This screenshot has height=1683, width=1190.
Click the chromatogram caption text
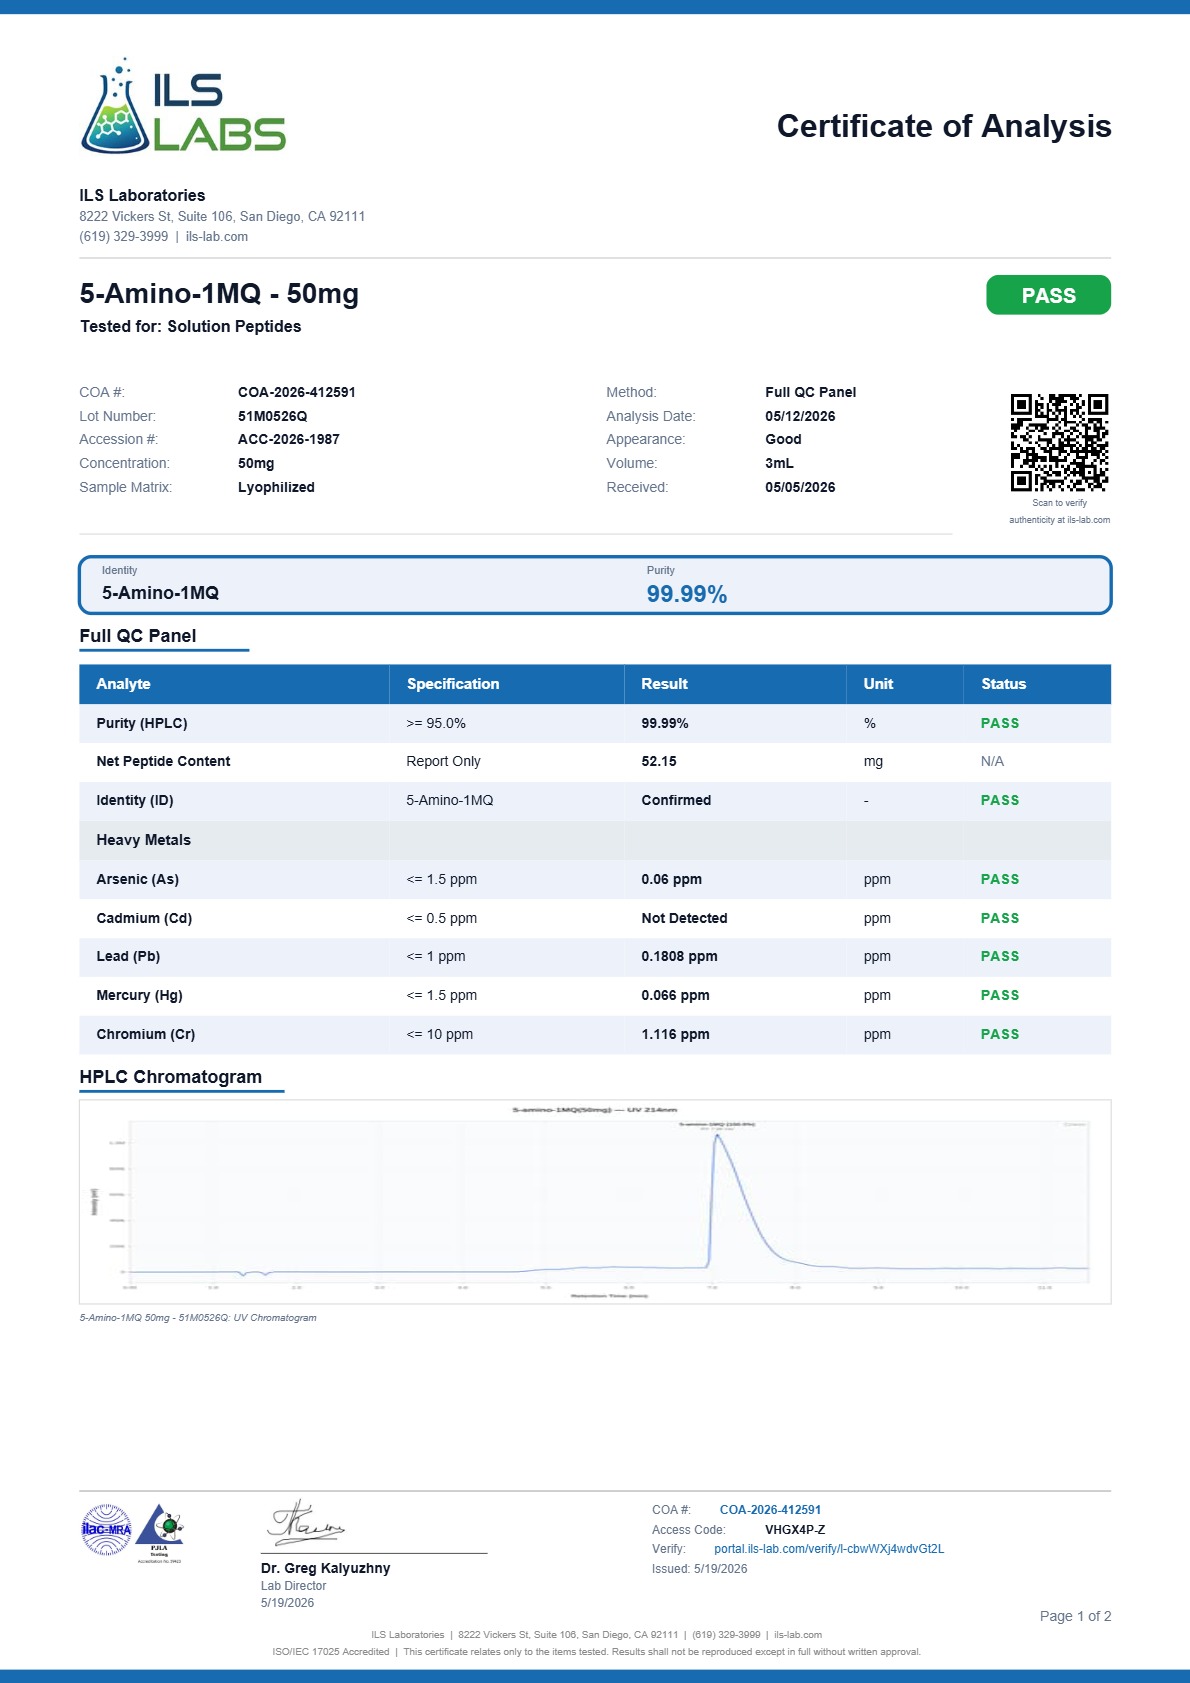[x=198, y=1318]
